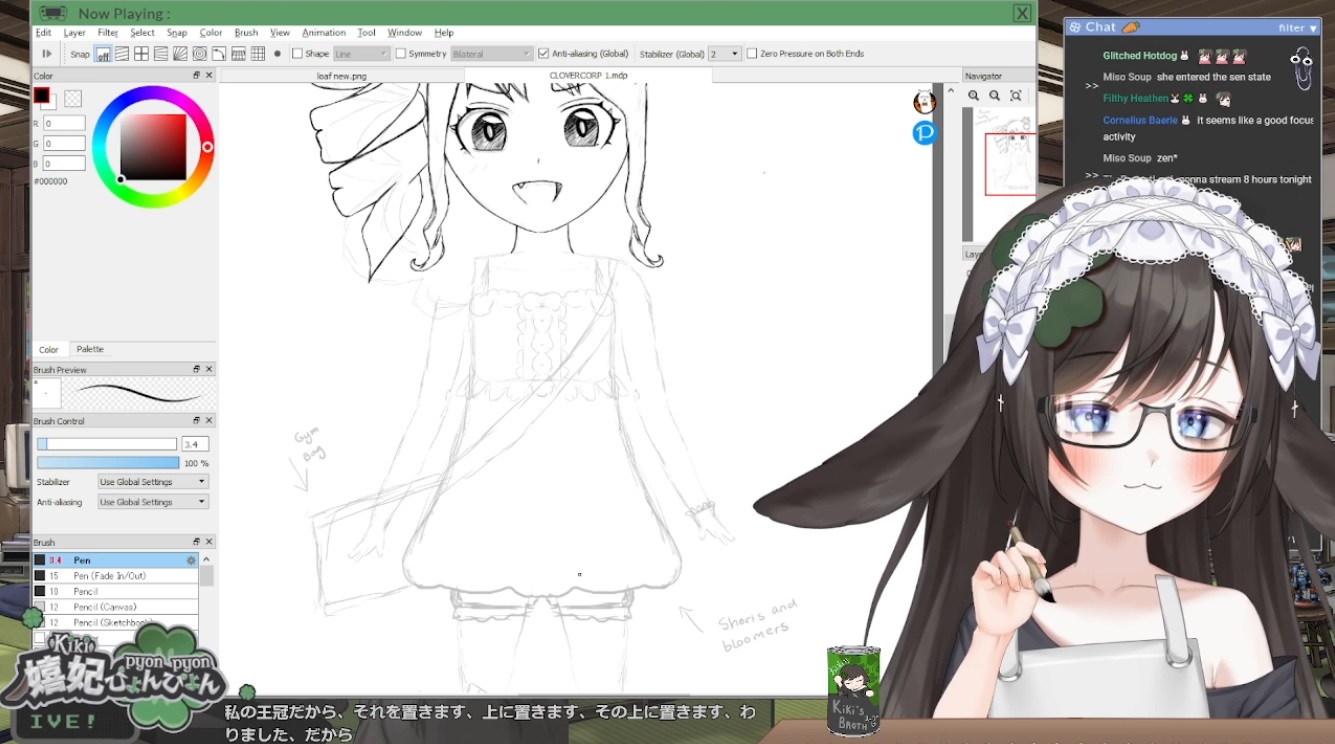
Task: Choose the curve snap icon
Action: point(218,54)
